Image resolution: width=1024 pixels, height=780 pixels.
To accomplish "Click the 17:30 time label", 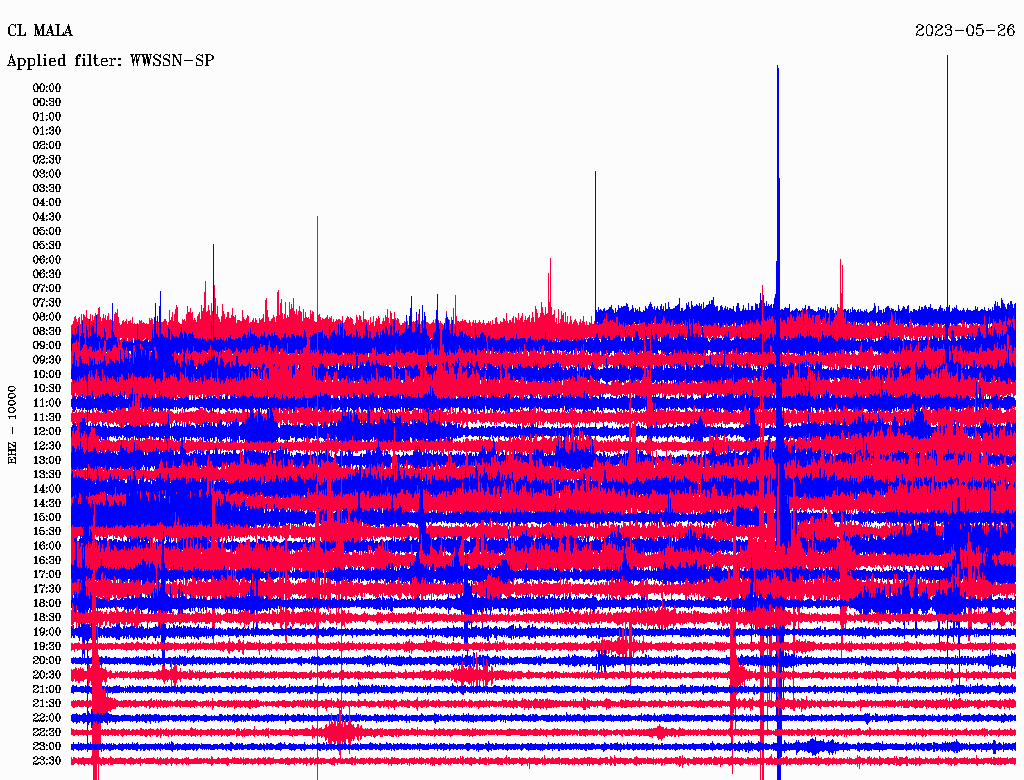I will point(47,589).
